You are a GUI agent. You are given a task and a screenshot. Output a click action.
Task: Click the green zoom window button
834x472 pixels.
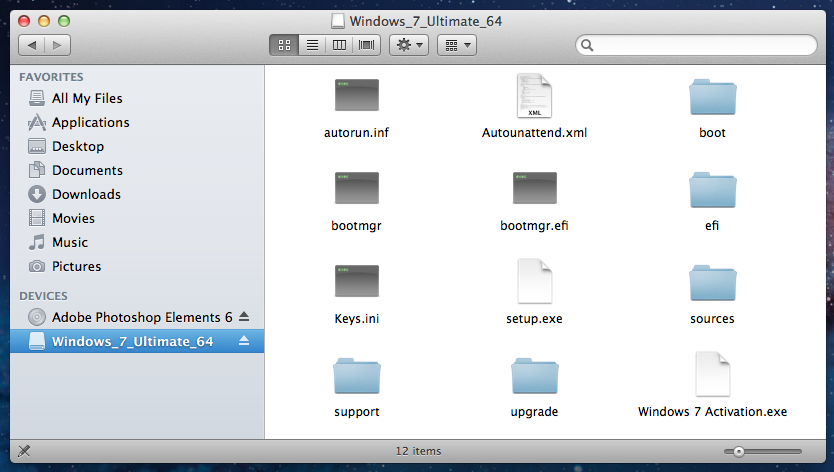tap(64, 21)
